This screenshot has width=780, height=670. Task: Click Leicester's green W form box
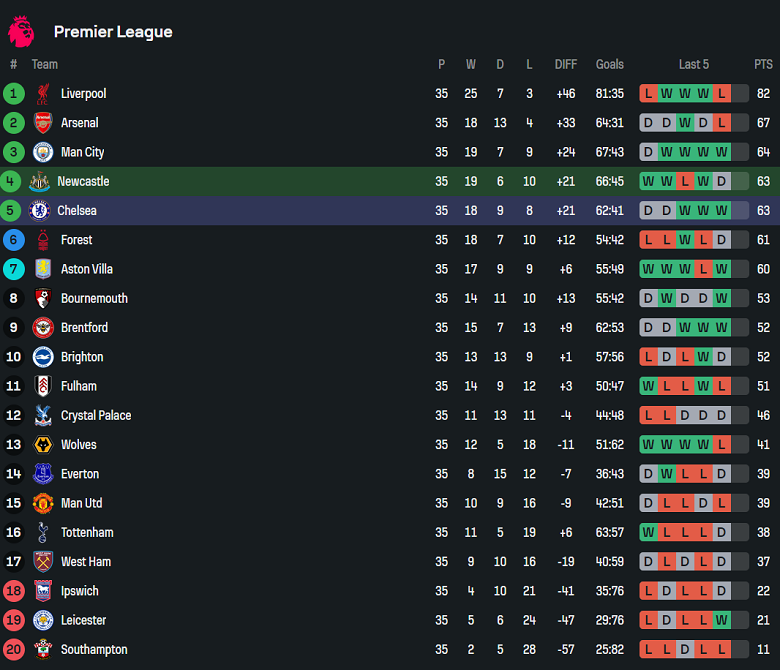721,620
